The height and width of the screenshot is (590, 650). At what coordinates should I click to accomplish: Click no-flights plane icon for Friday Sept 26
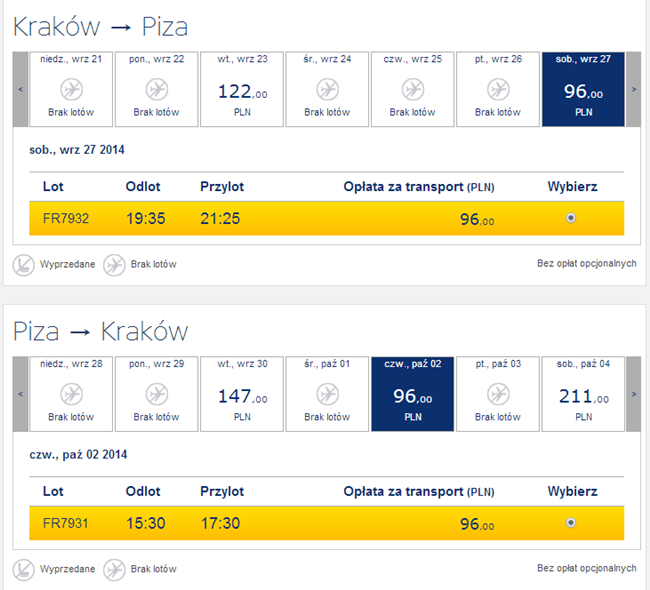tap(498, 89)
